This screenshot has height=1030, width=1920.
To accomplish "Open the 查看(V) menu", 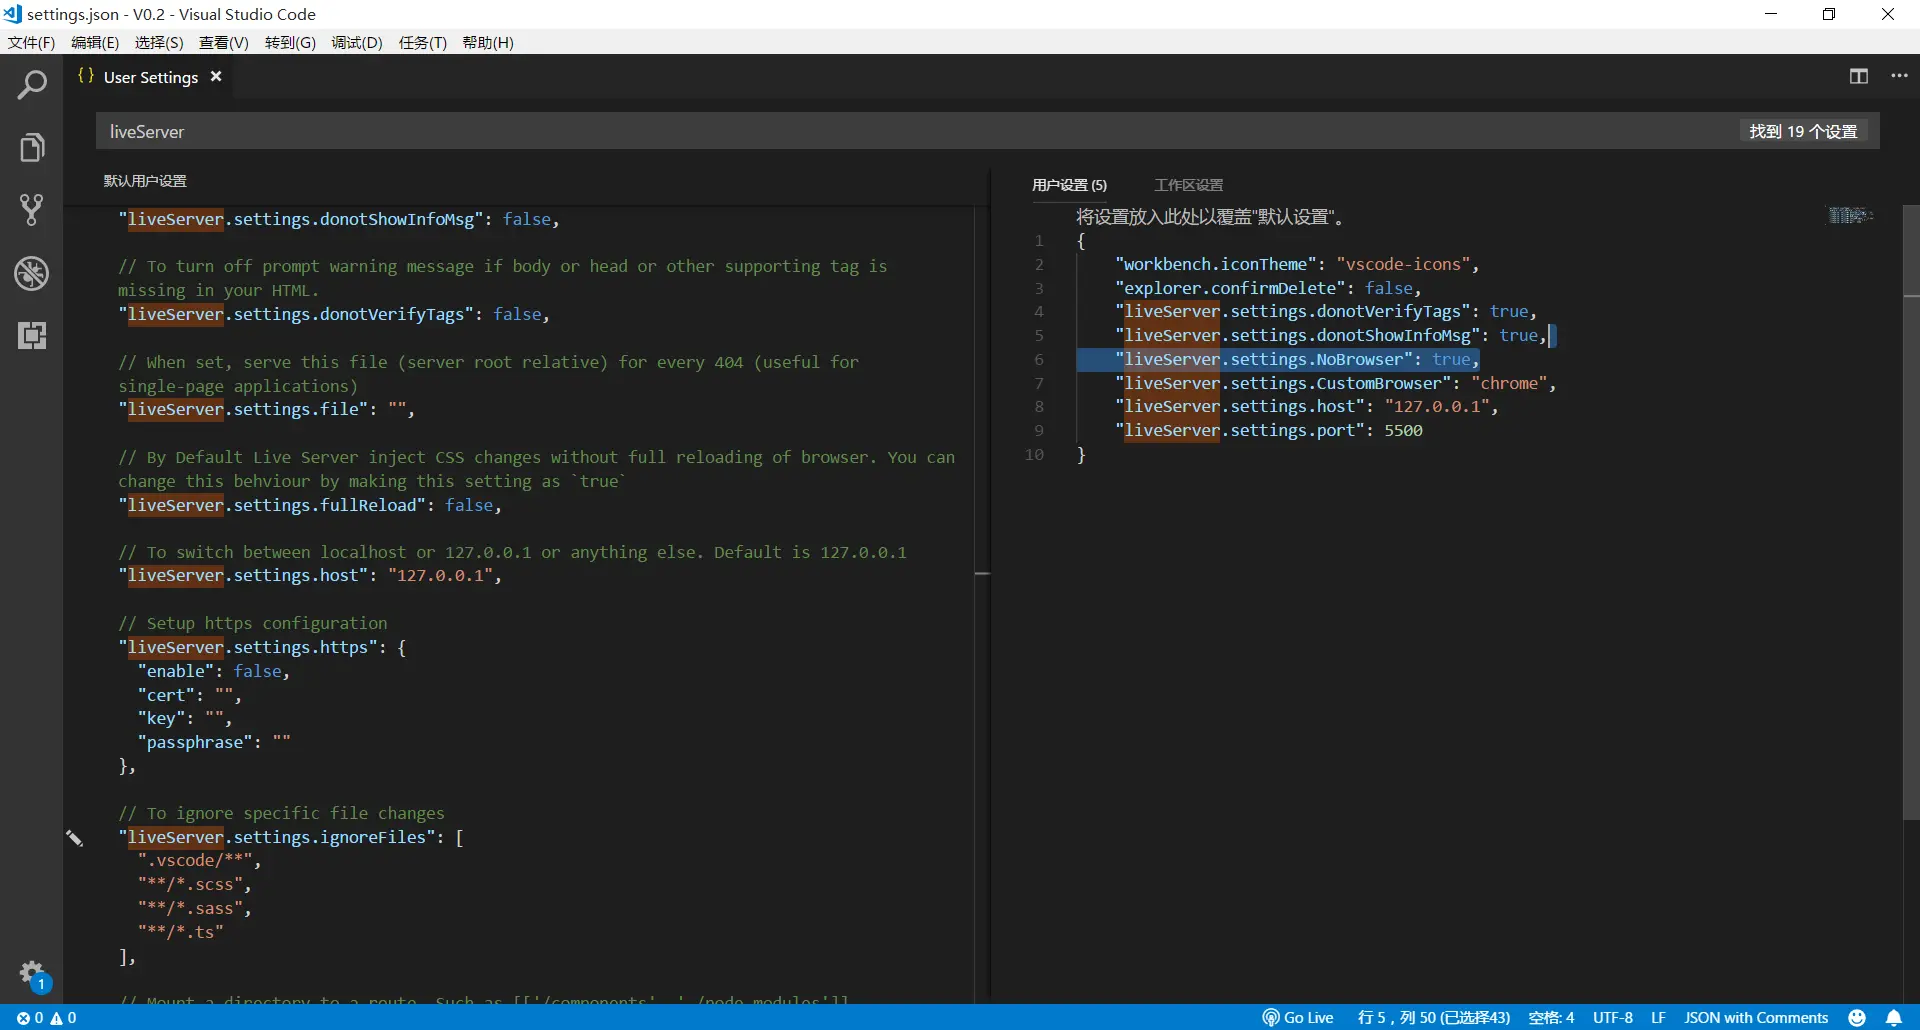I will click(x=224, y=42).
